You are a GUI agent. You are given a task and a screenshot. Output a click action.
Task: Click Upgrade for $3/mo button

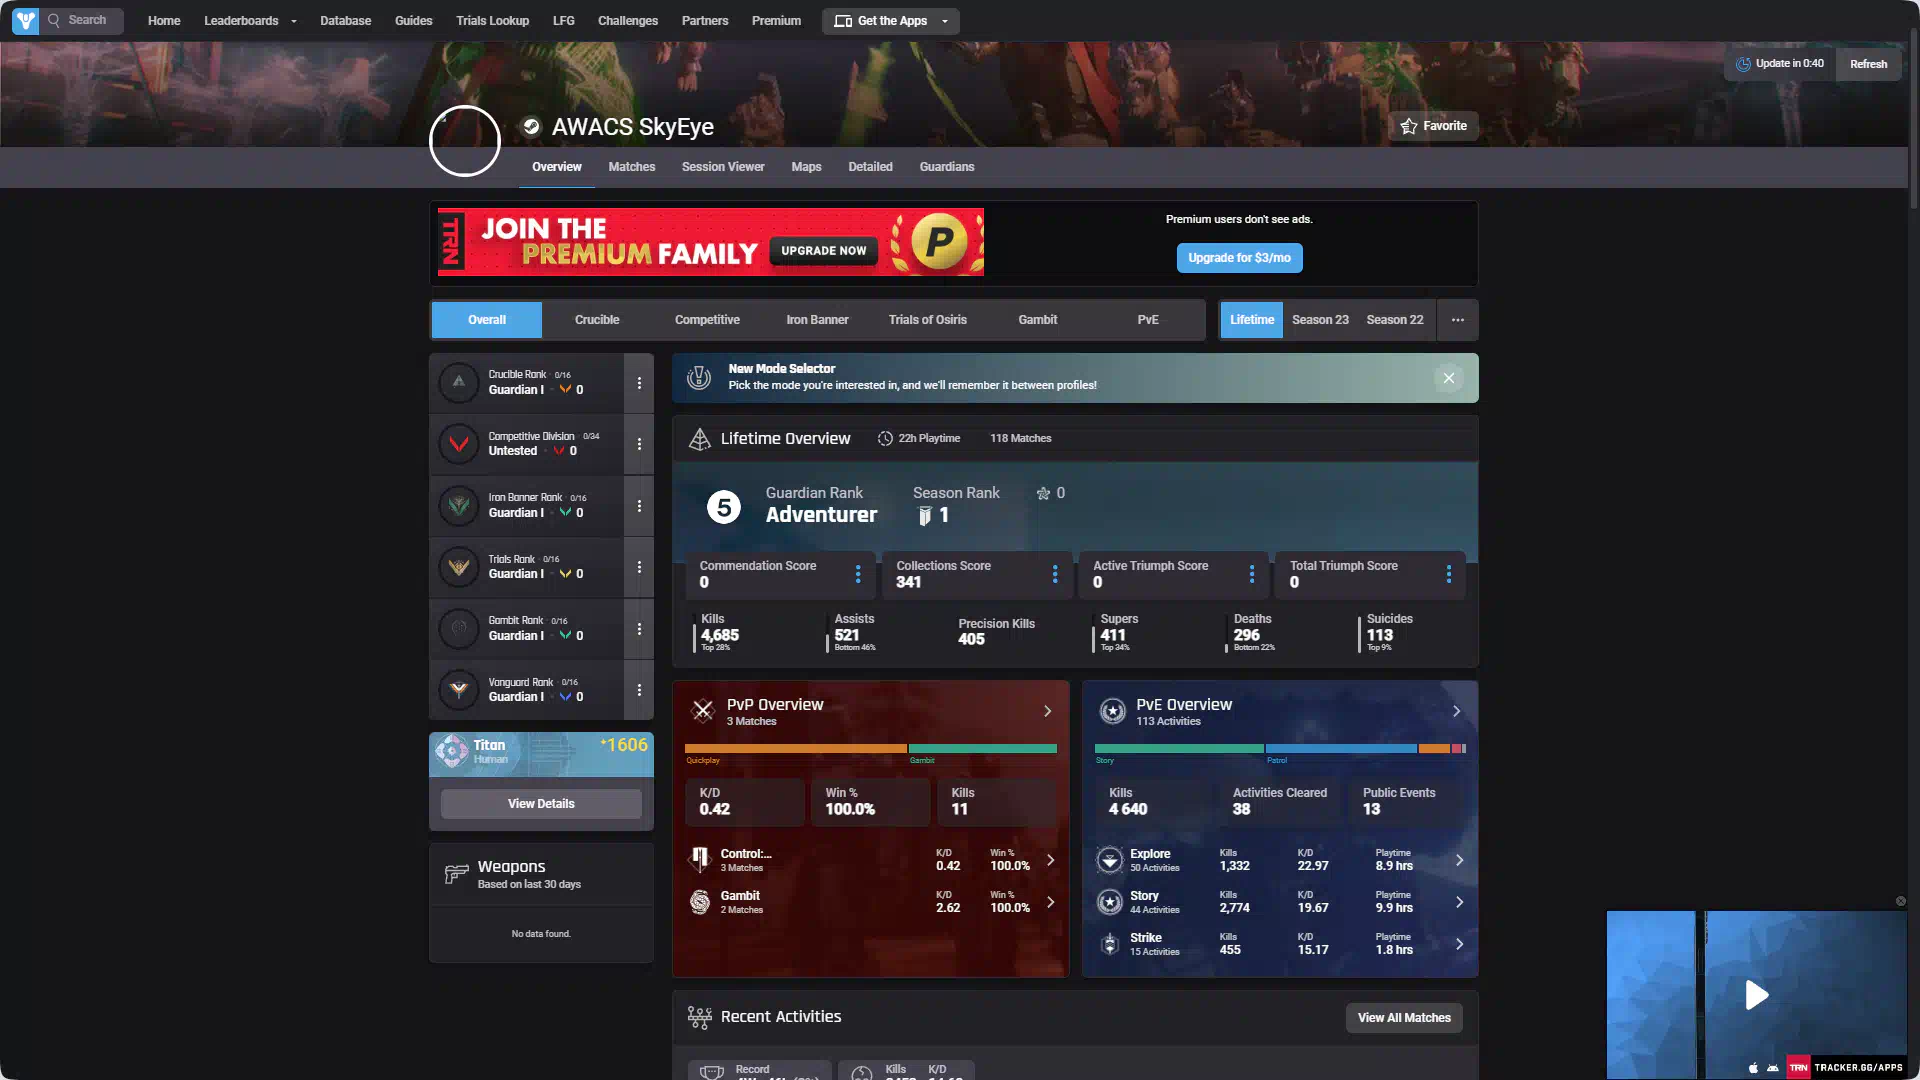[x=1239, y=258]
